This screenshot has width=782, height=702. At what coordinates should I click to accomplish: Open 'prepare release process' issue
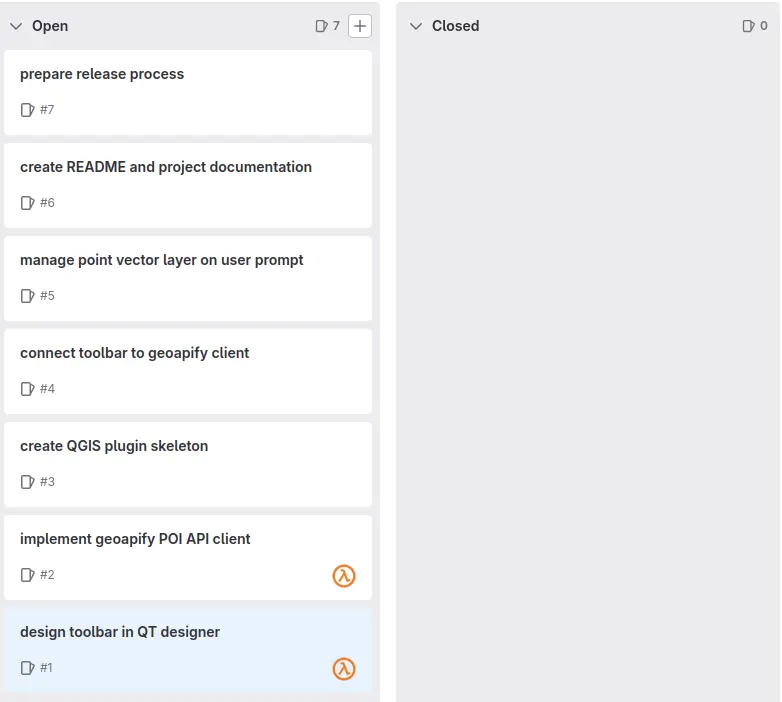click(x=102, y=74)
